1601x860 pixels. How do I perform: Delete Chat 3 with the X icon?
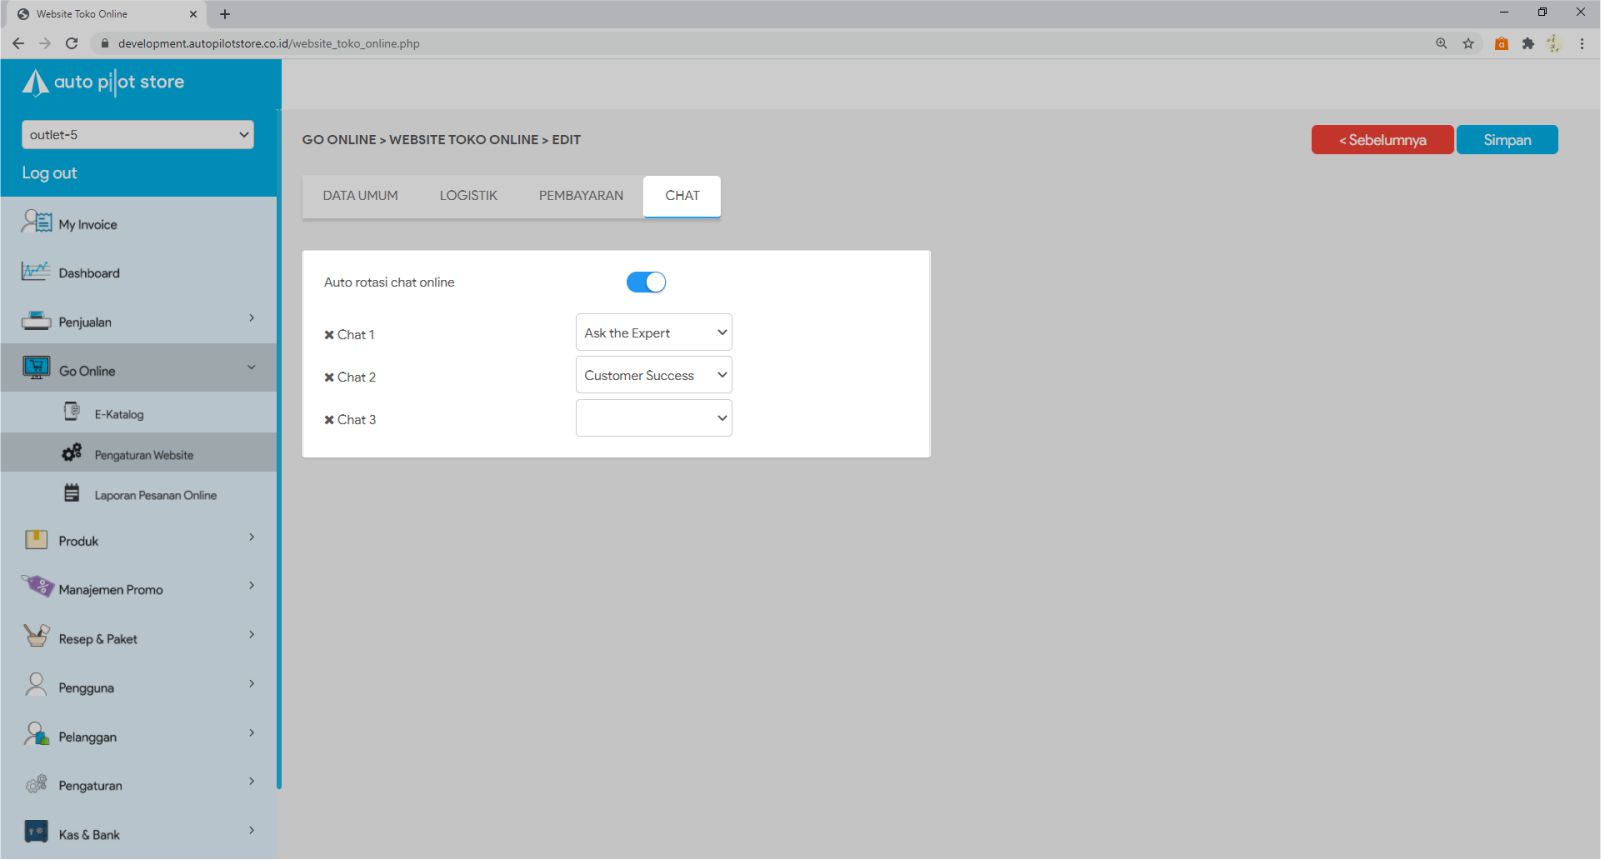[x=329, y=420]
